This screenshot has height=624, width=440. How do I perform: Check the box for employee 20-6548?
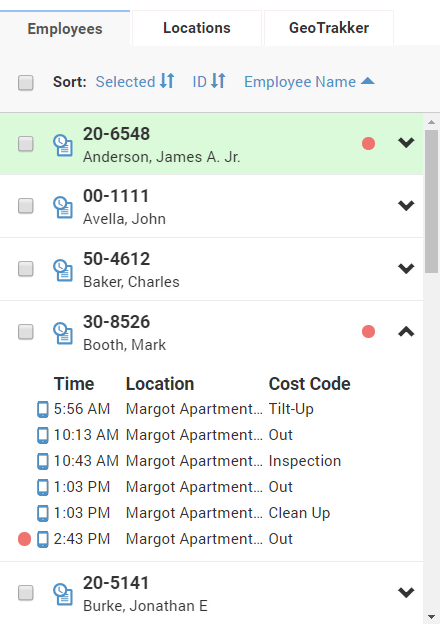click(x=26, y=144)
